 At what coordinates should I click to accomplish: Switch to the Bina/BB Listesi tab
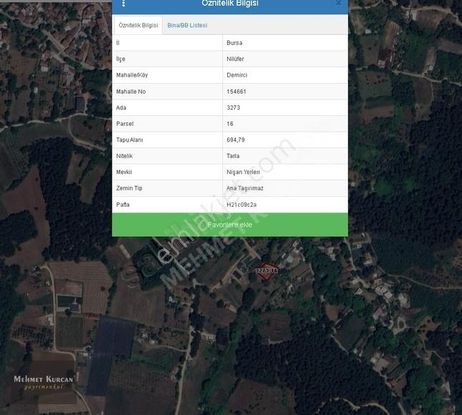click(x=187, y=25)
